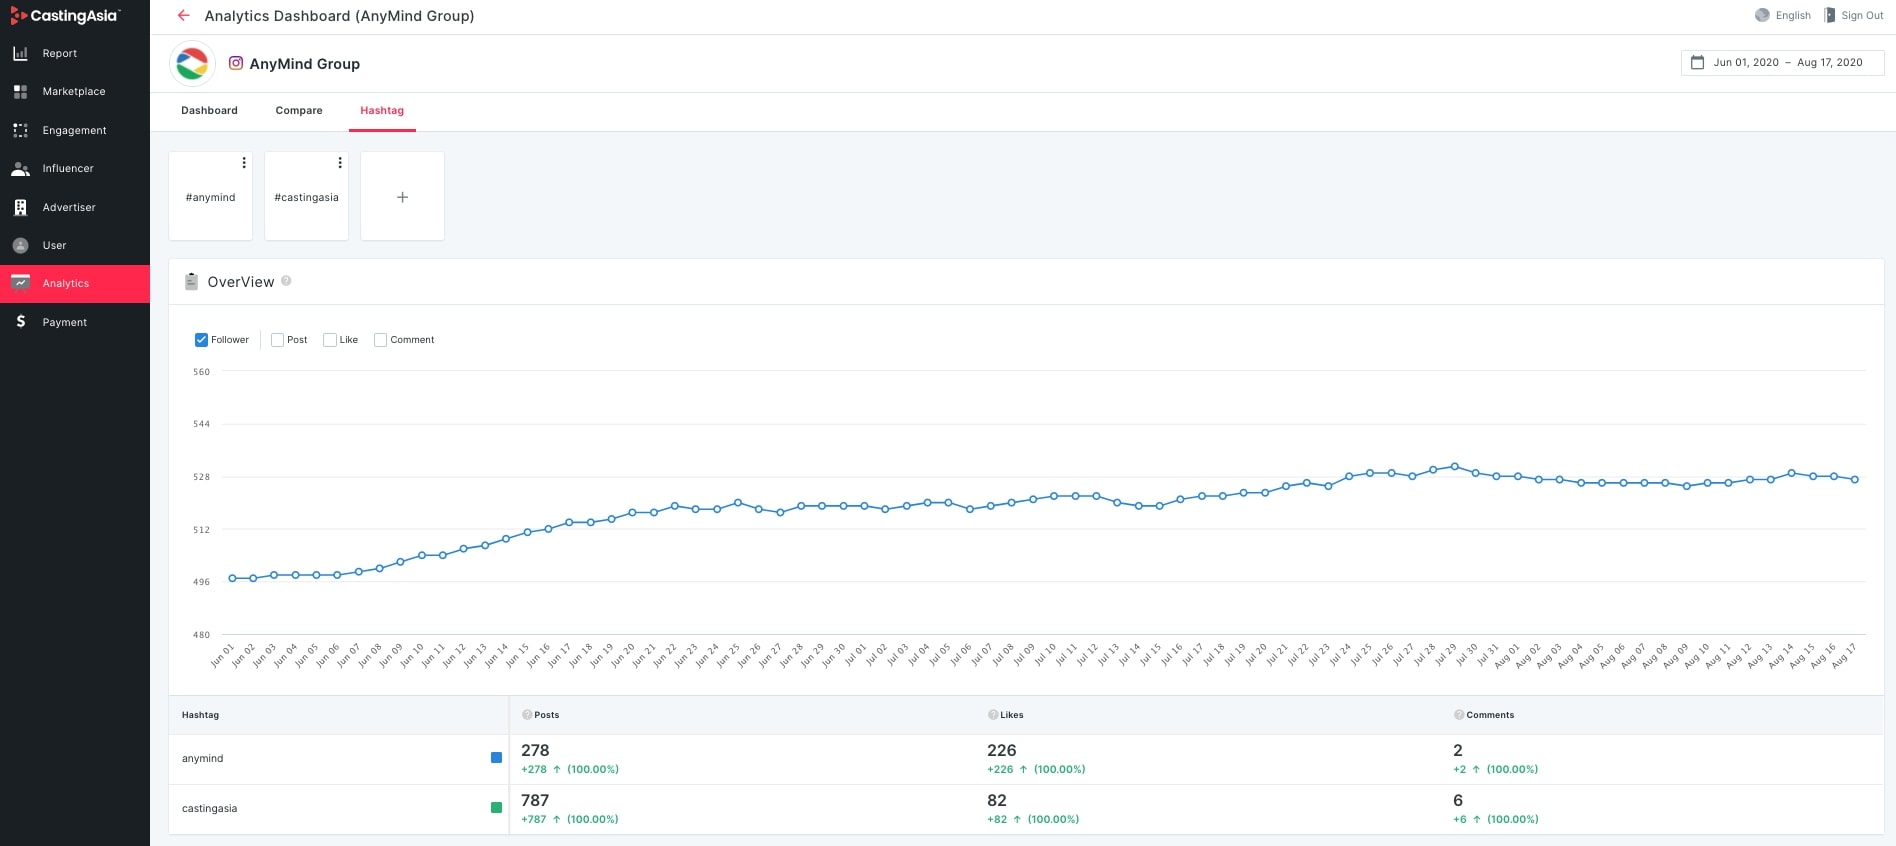
Task: Open the Marketplace sidebar icon
Action: pos(20,91)
